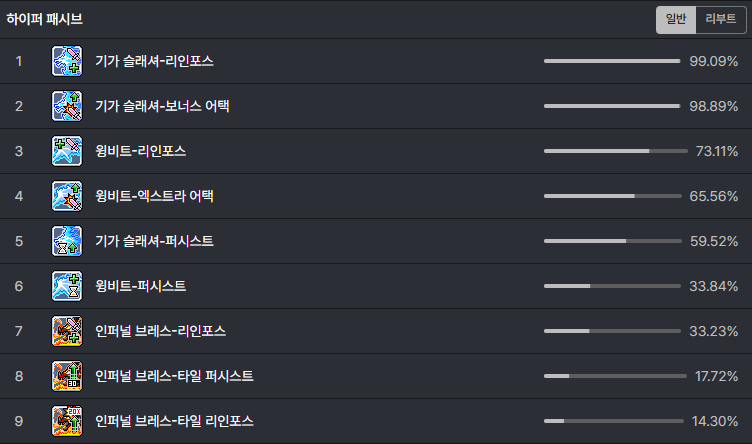Click the 기가 슬래셔-퍼시스트 skill icon

click(67, 241)
